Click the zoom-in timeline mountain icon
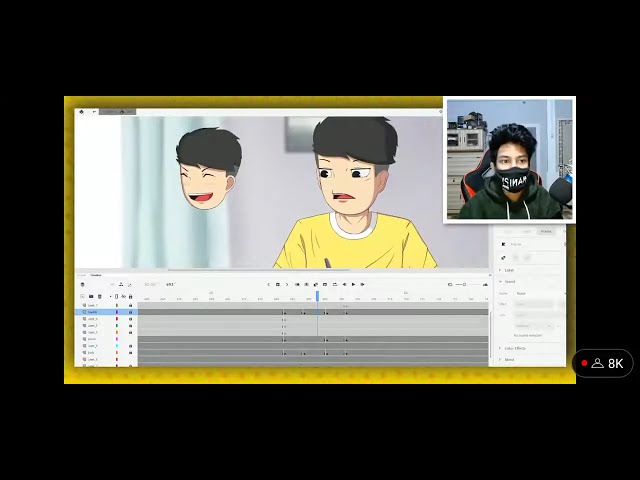The width and height of the screenshot is (640, 480). point(485,284)
